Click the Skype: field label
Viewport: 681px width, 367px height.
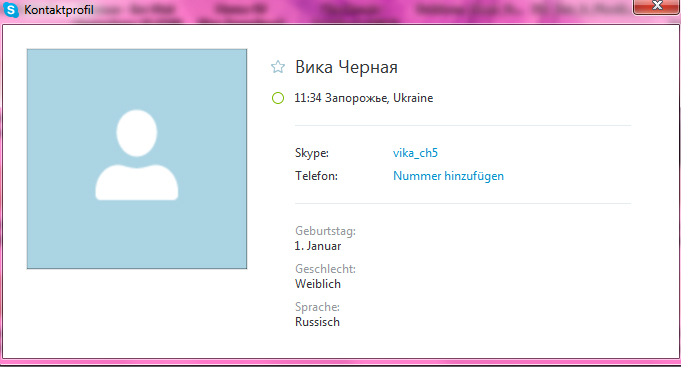(312, 153)
